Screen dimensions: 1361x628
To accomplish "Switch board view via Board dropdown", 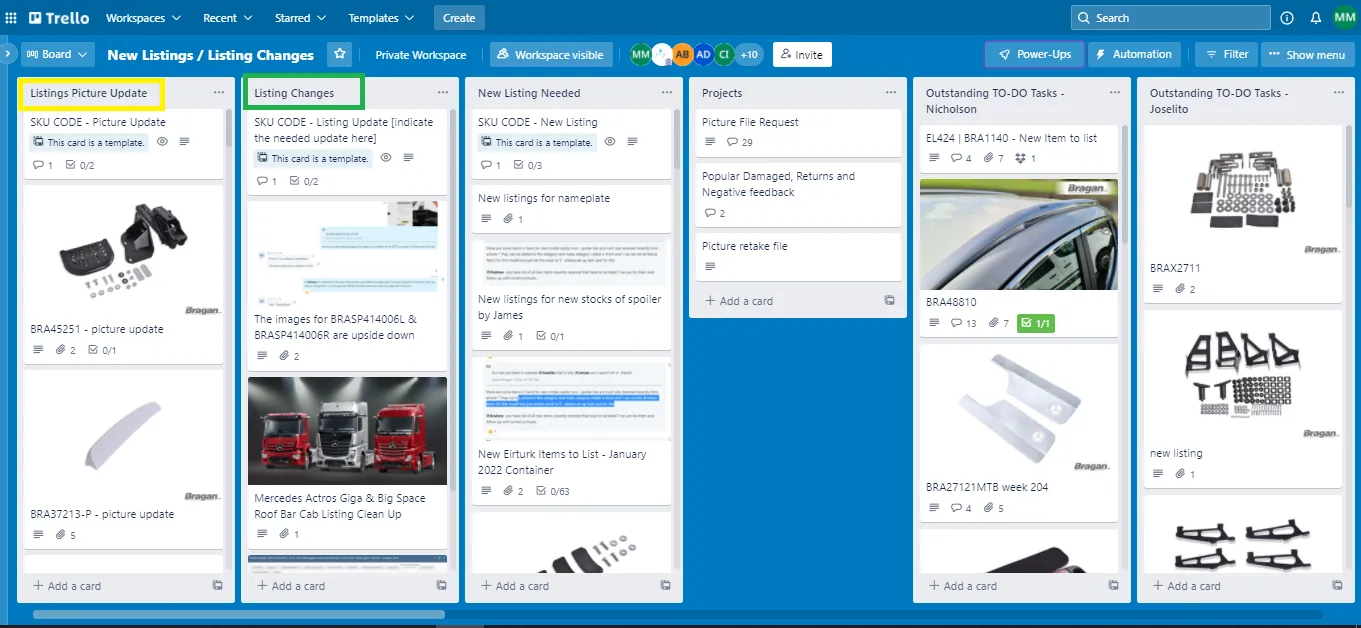I will [x=57, y=54].
